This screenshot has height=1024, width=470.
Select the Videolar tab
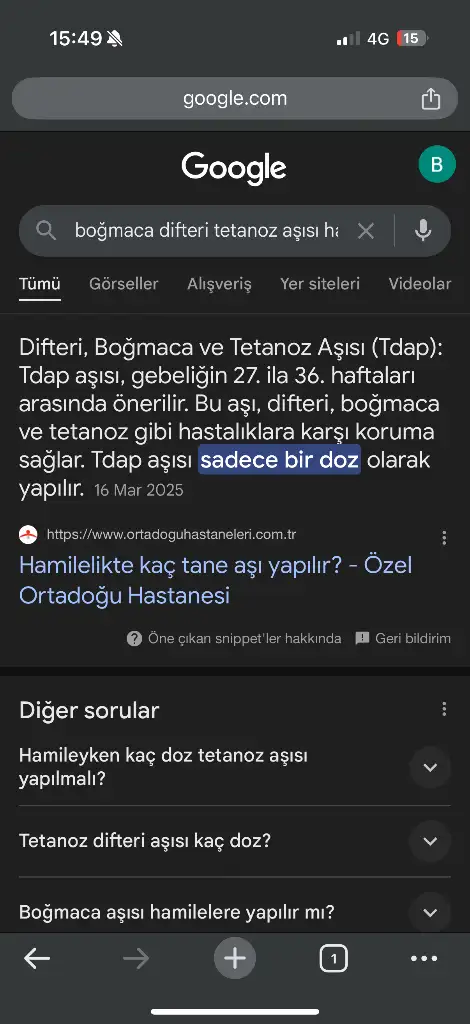[420, 284]
